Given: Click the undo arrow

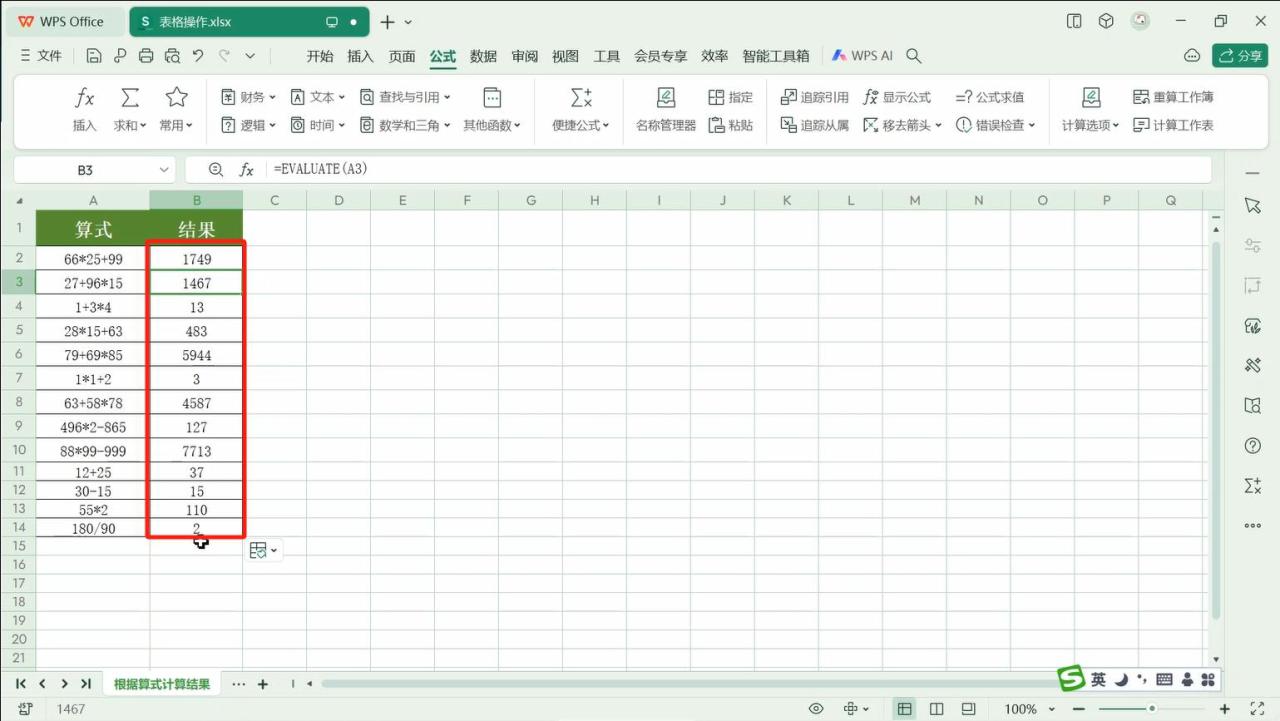Looking at the screenshot, I should 198,56.
